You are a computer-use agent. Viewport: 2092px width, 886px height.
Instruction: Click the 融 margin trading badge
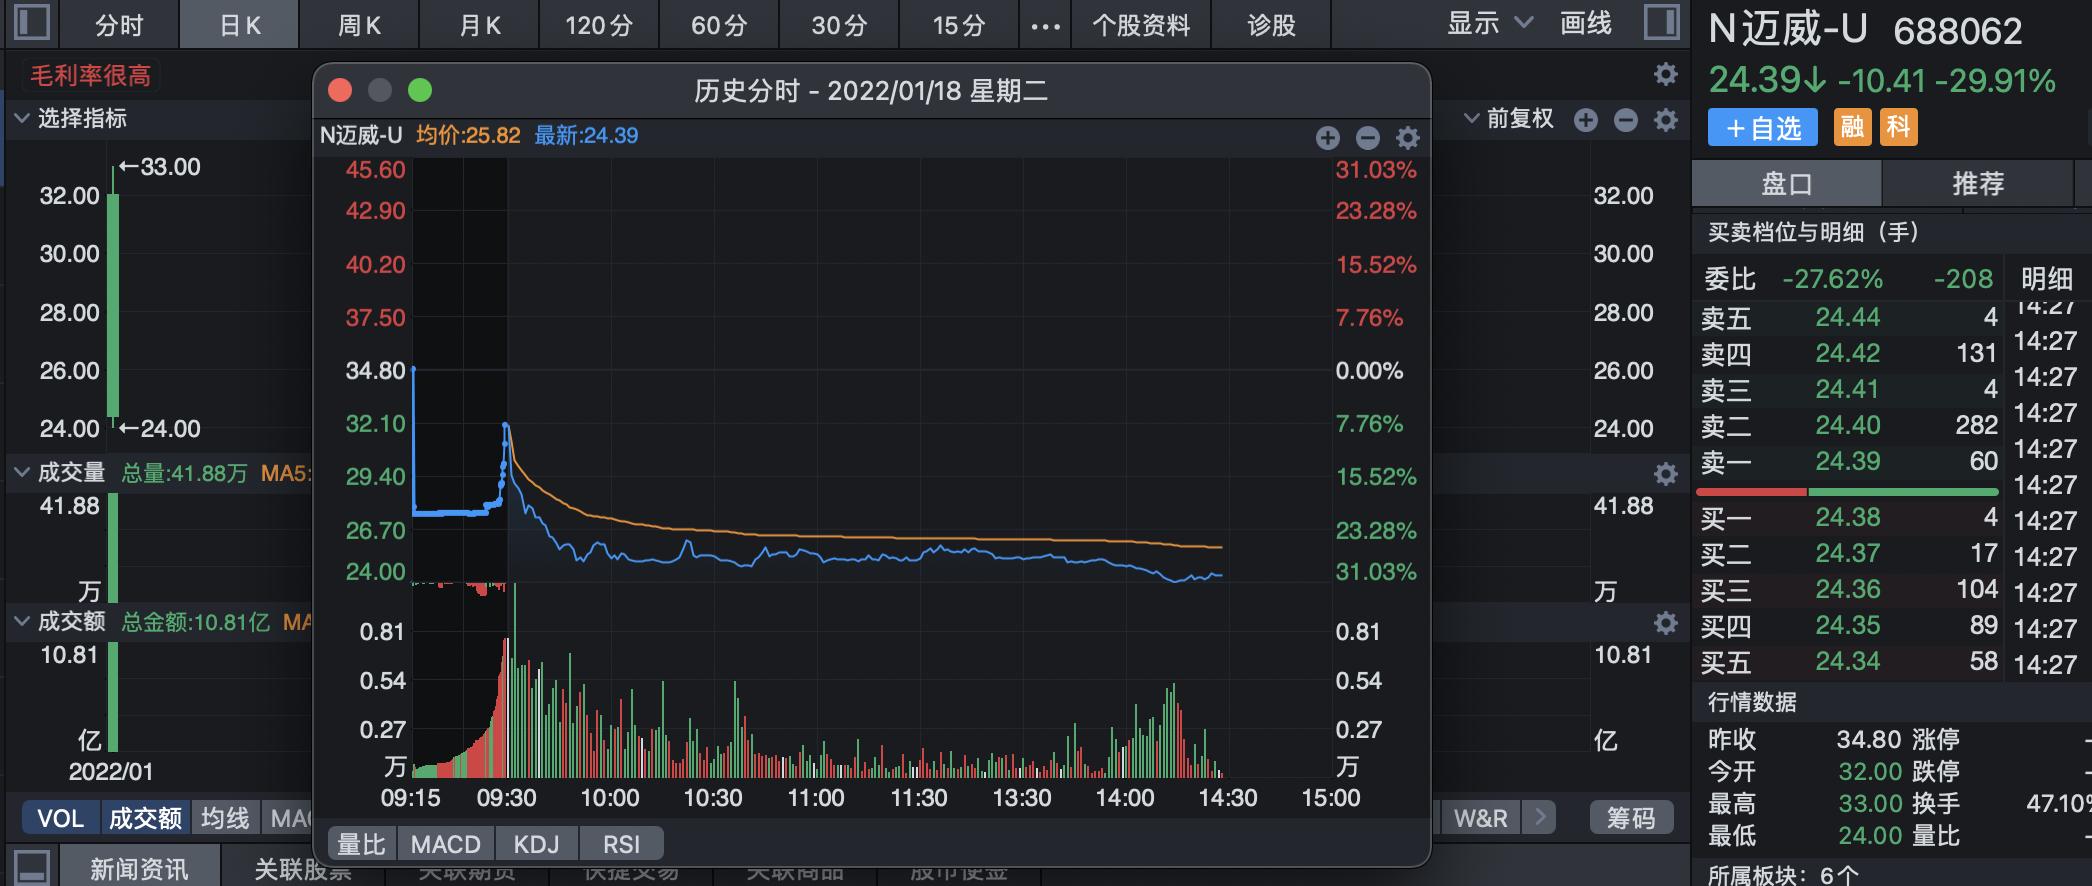click(x=1852, y=127)
